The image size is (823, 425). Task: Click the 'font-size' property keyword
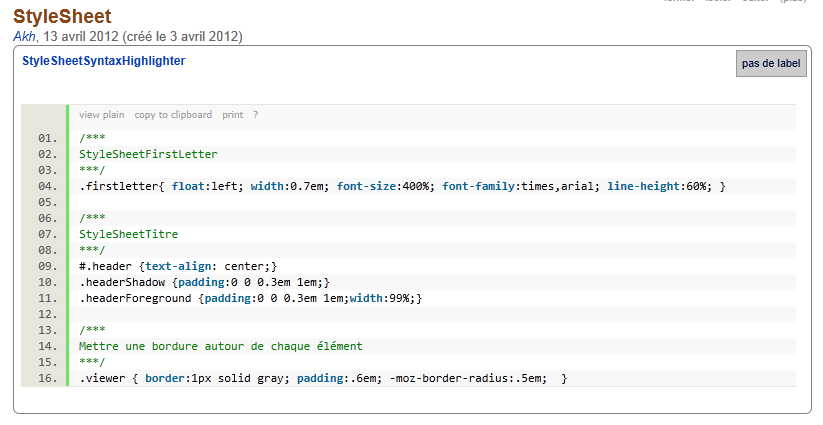(366, 186)
